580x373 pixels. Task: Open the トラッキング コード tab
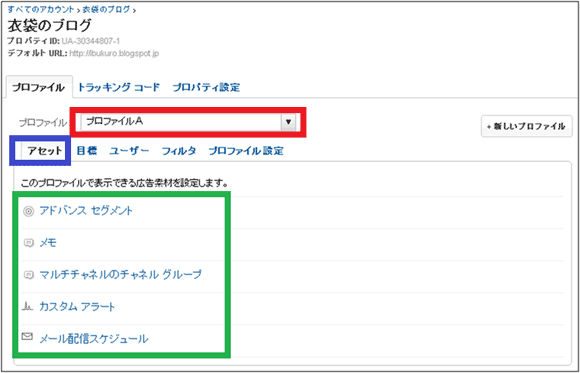118,88
